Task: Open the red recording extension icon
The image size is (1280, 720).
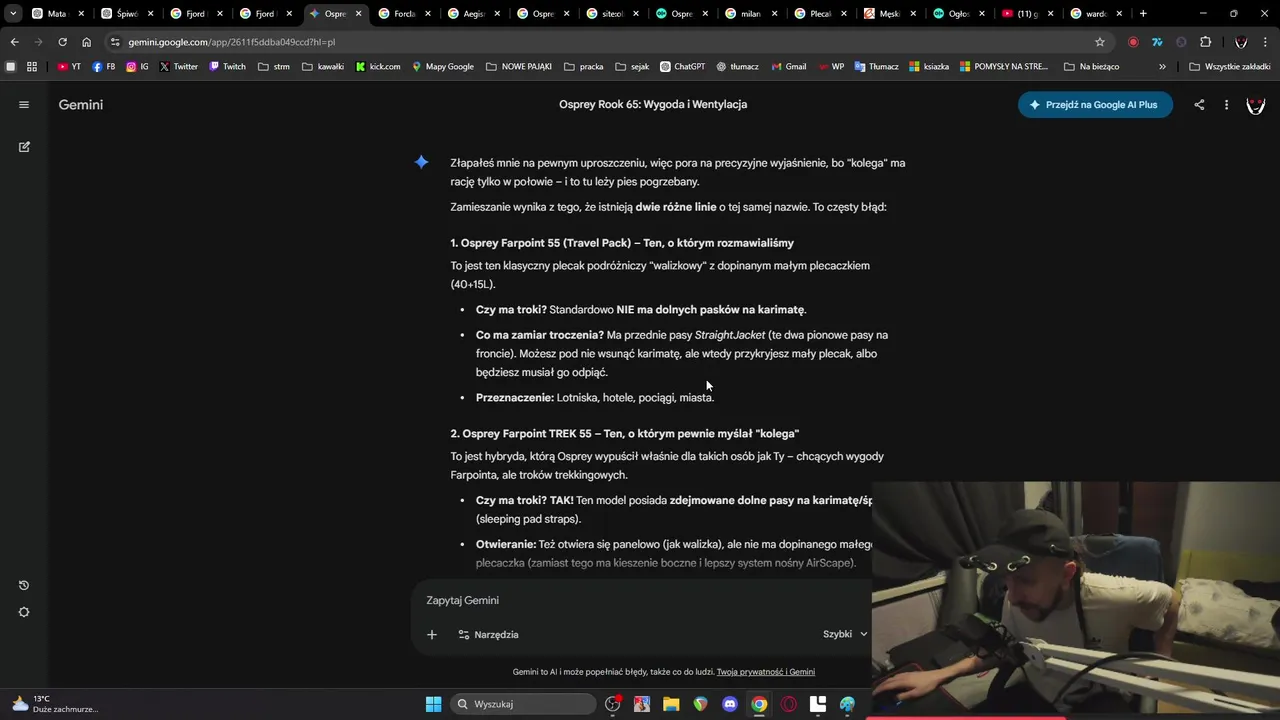Action: click(x=1133, y=42)
